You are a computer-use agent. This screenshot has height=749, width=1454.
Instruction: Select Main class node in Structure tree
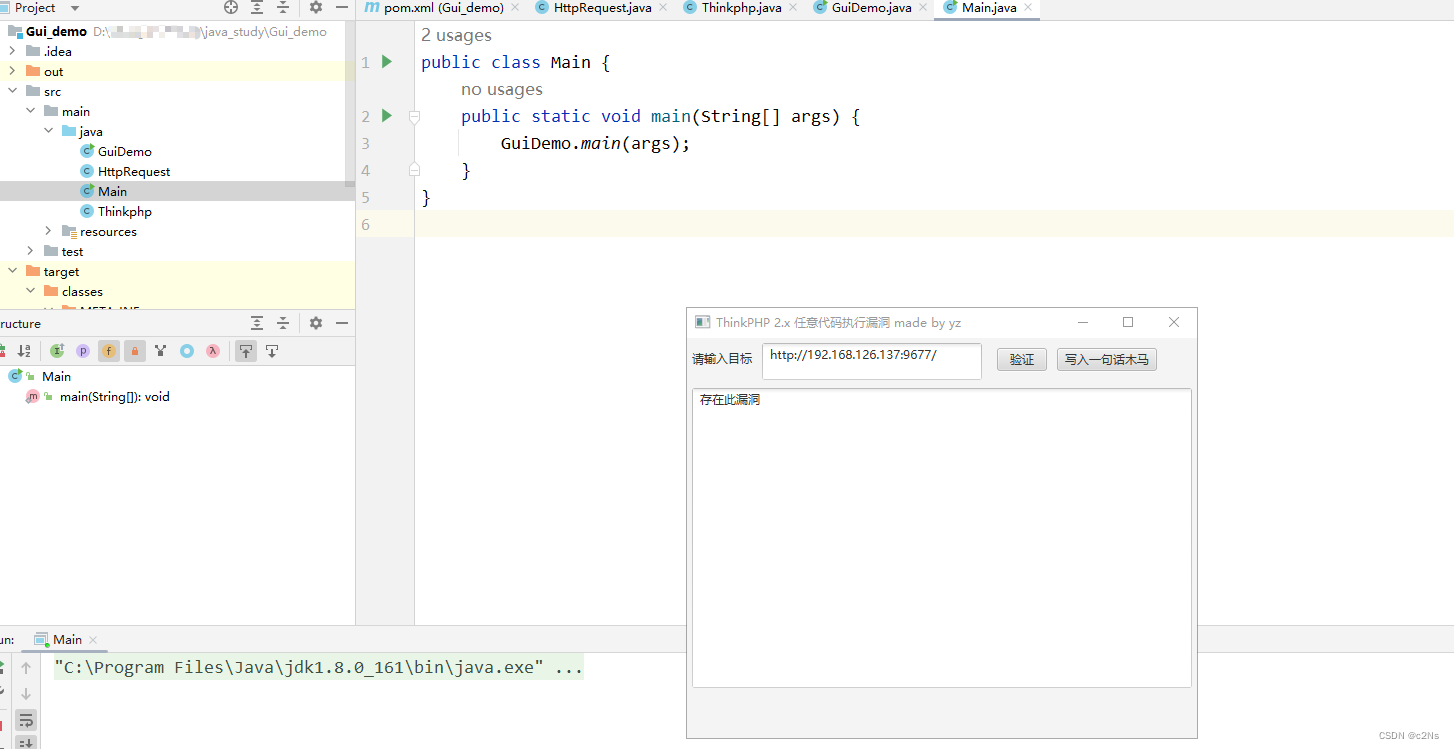coord(56,377)
